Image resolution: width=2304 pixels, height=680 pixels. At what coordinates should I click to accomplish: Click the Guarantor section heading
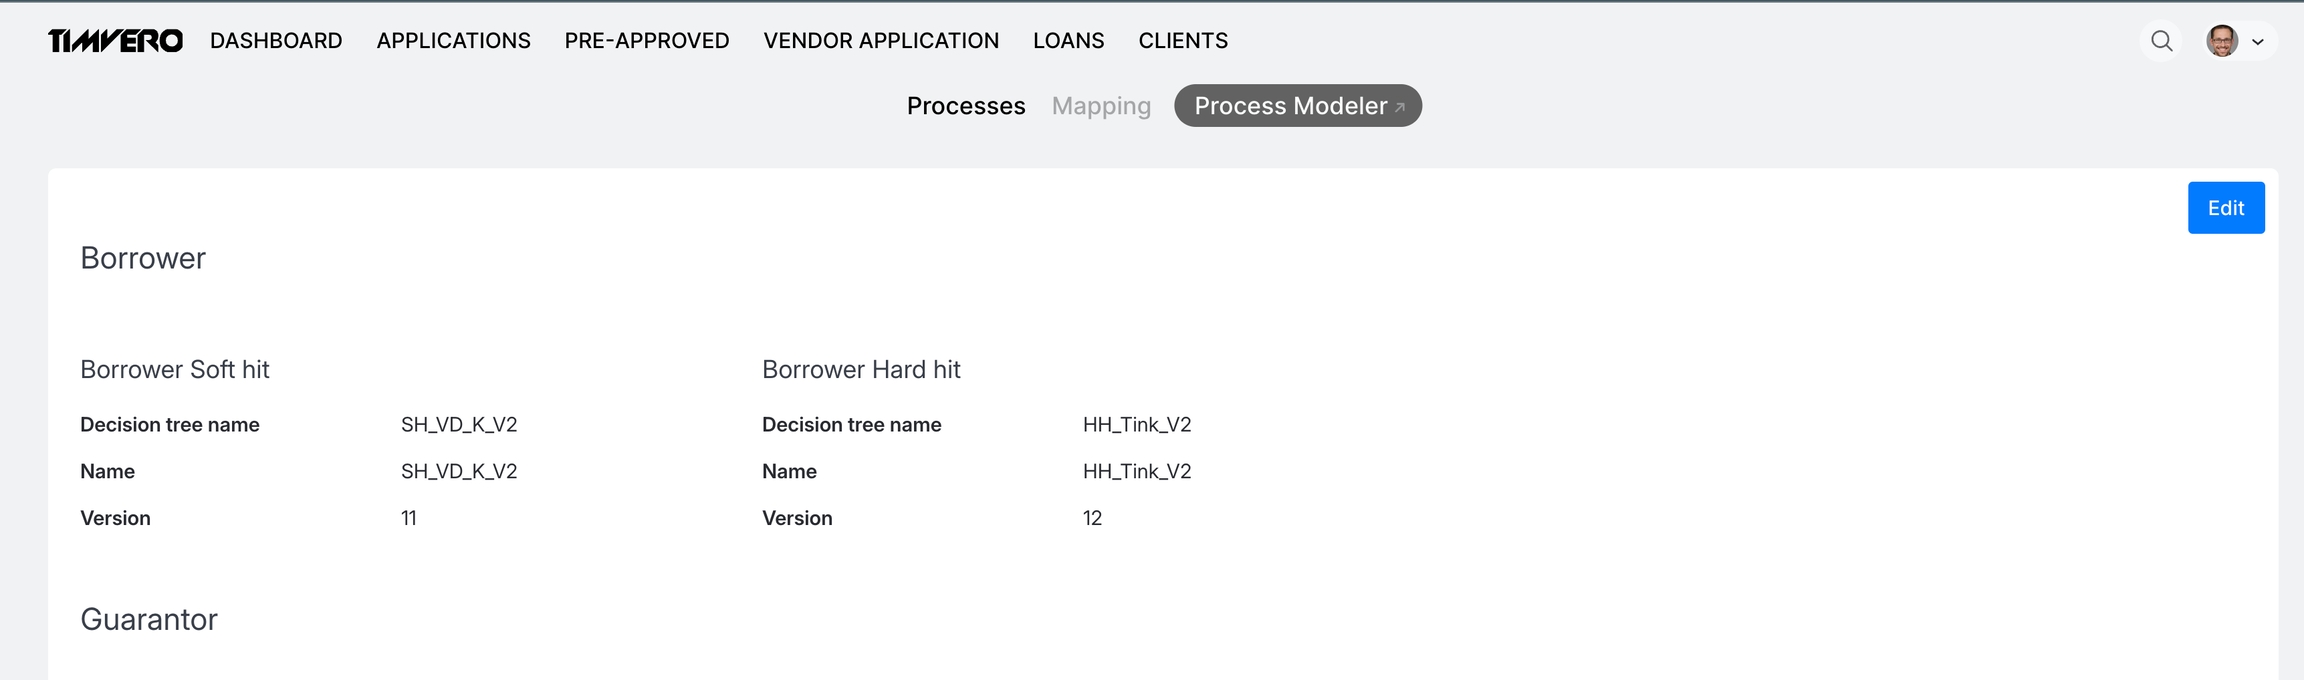click(x=149, y=619)
